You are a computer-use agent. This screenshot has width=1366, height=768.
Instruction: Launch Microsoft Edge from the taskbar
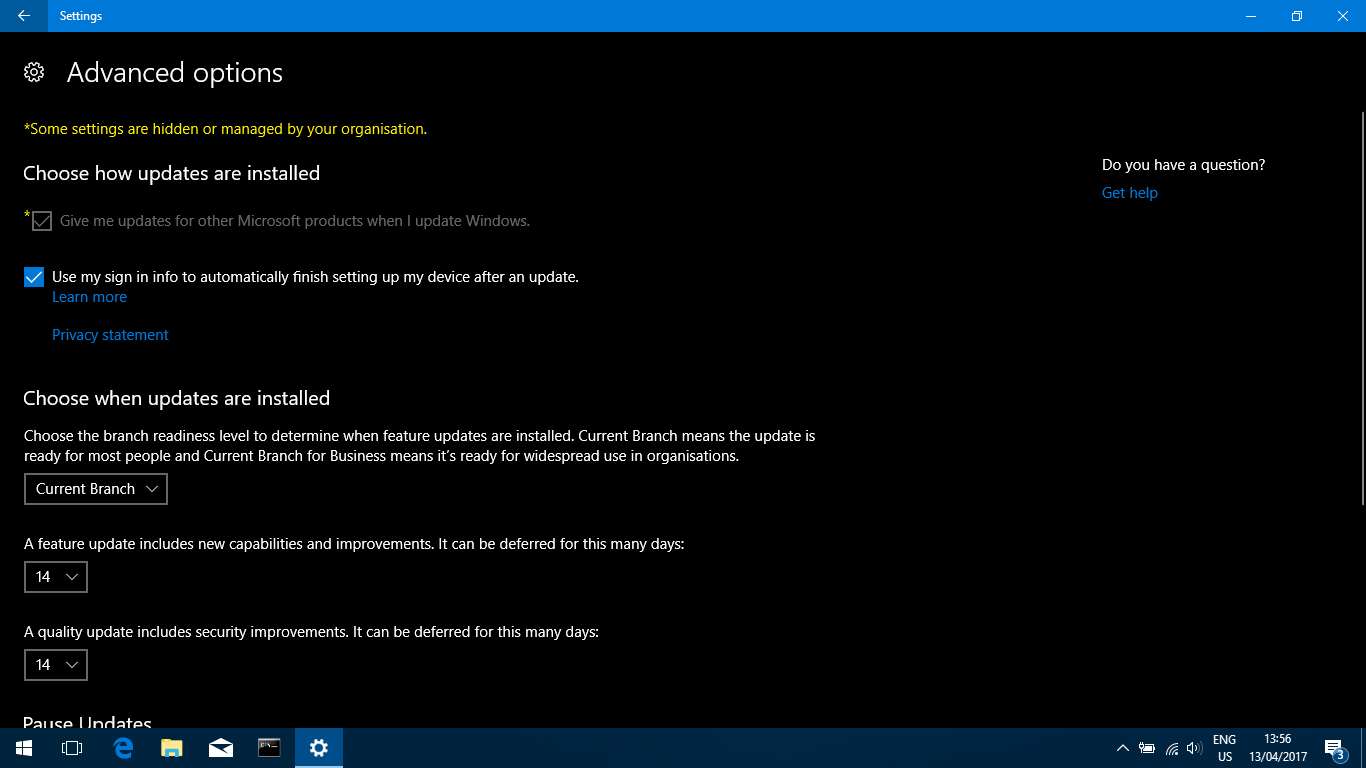[123, 748]
